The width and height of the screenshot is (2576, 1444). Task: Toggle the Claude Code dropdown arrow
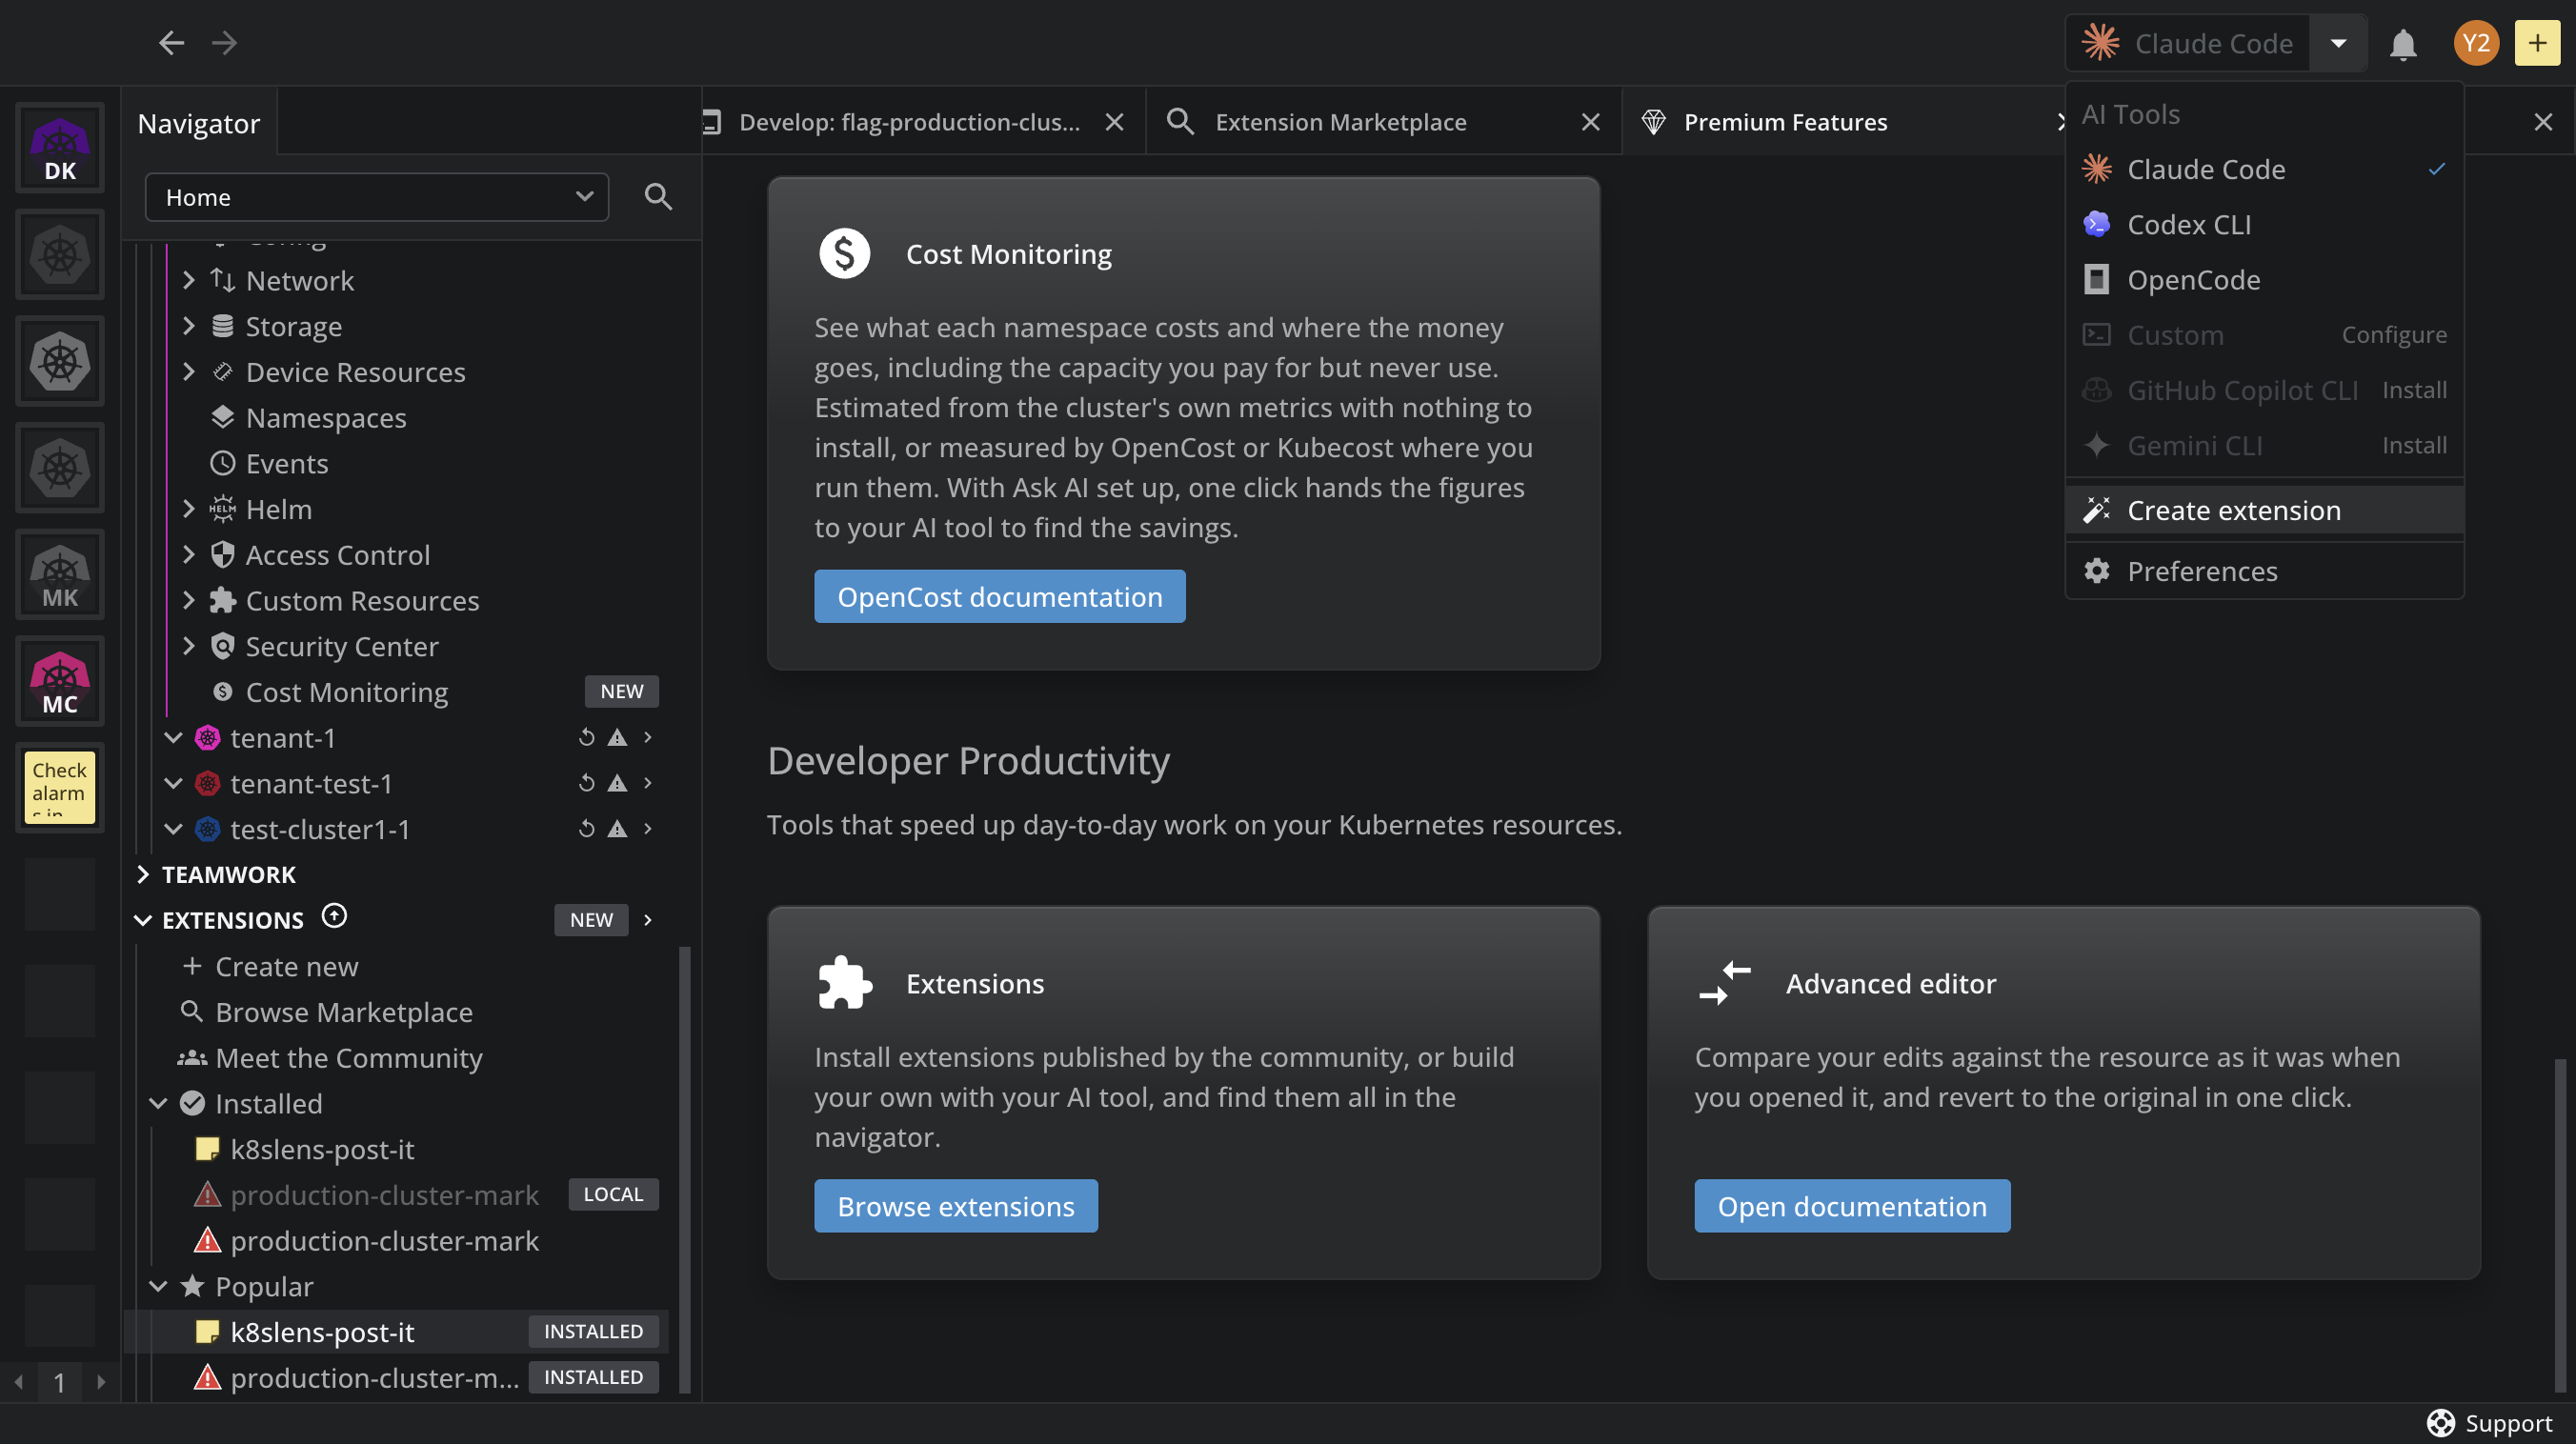[2338, 43]
